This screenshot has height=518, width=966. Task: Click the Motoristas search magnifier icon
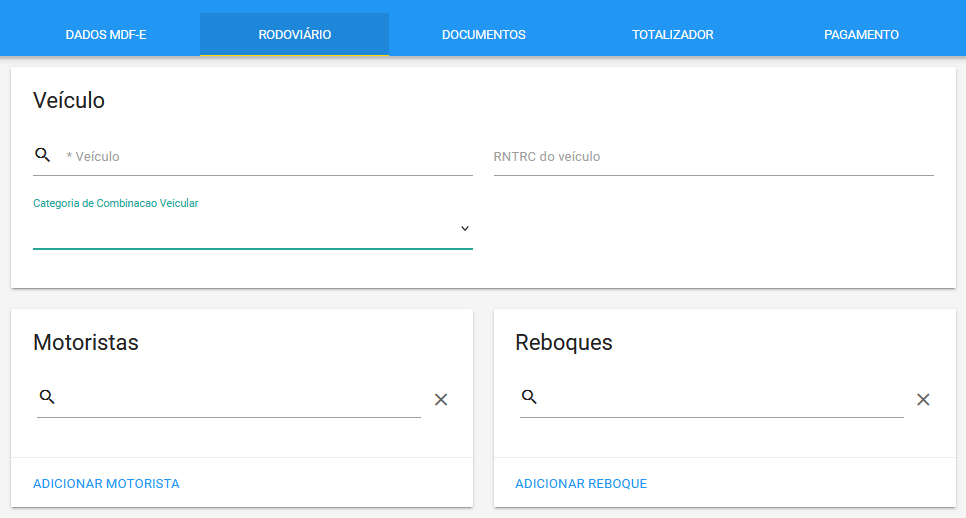coord(47,397)
